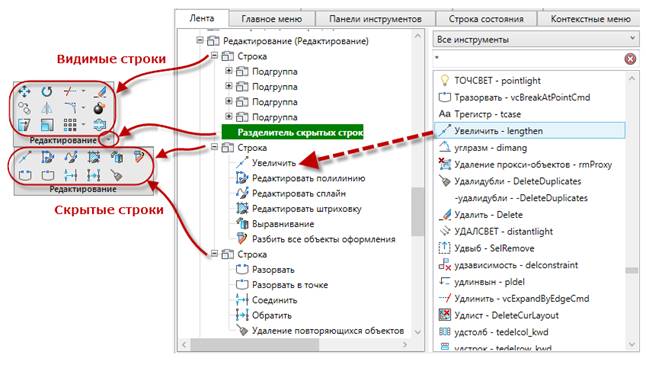Collapse the Строка node above Увеличить
This screenshot has height=365, width=646.
[214, 147]
